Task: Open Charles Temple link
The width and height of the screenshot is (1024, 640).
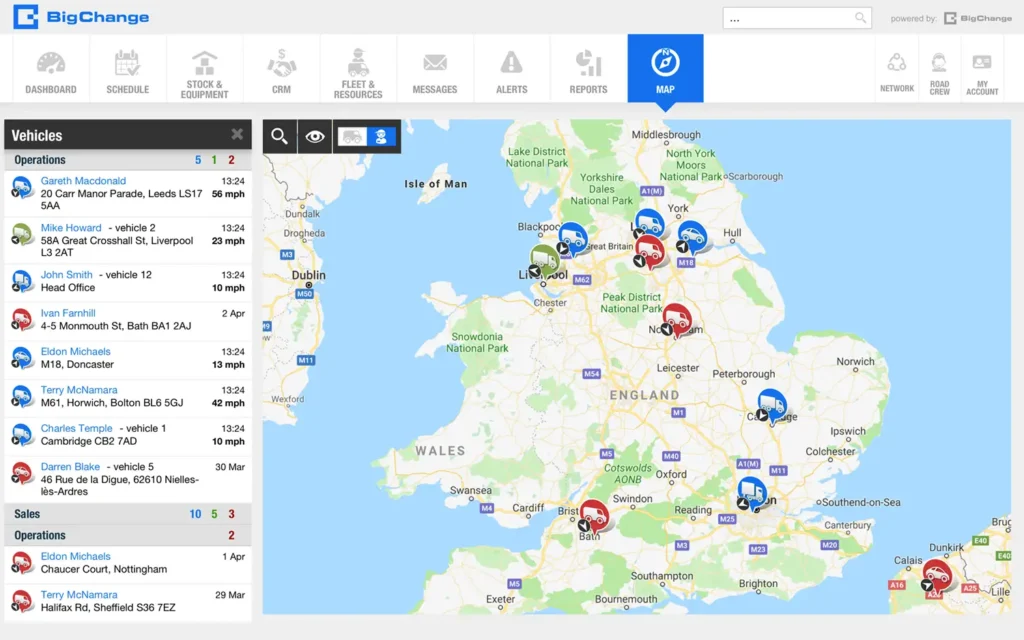Action: (x=76, y=428)
